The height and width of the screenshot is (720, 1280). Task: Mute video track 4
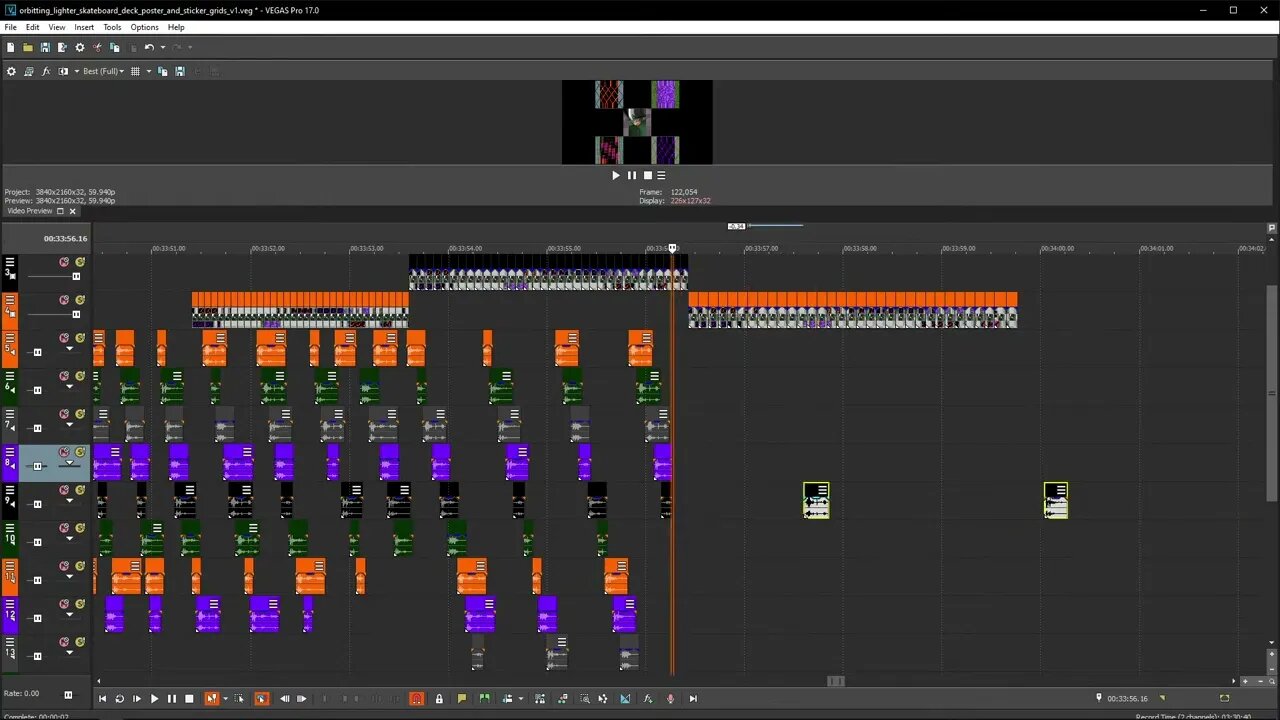pos(64,300)
